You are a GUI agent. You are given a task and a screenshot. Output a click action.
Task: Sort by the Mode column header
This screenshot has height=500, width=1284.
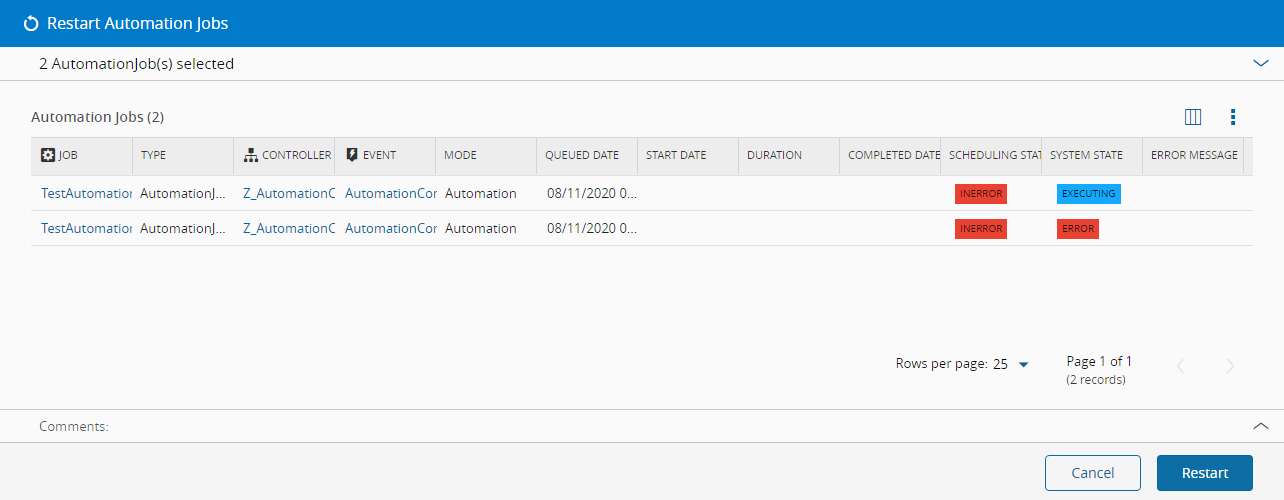pos(460,155)
